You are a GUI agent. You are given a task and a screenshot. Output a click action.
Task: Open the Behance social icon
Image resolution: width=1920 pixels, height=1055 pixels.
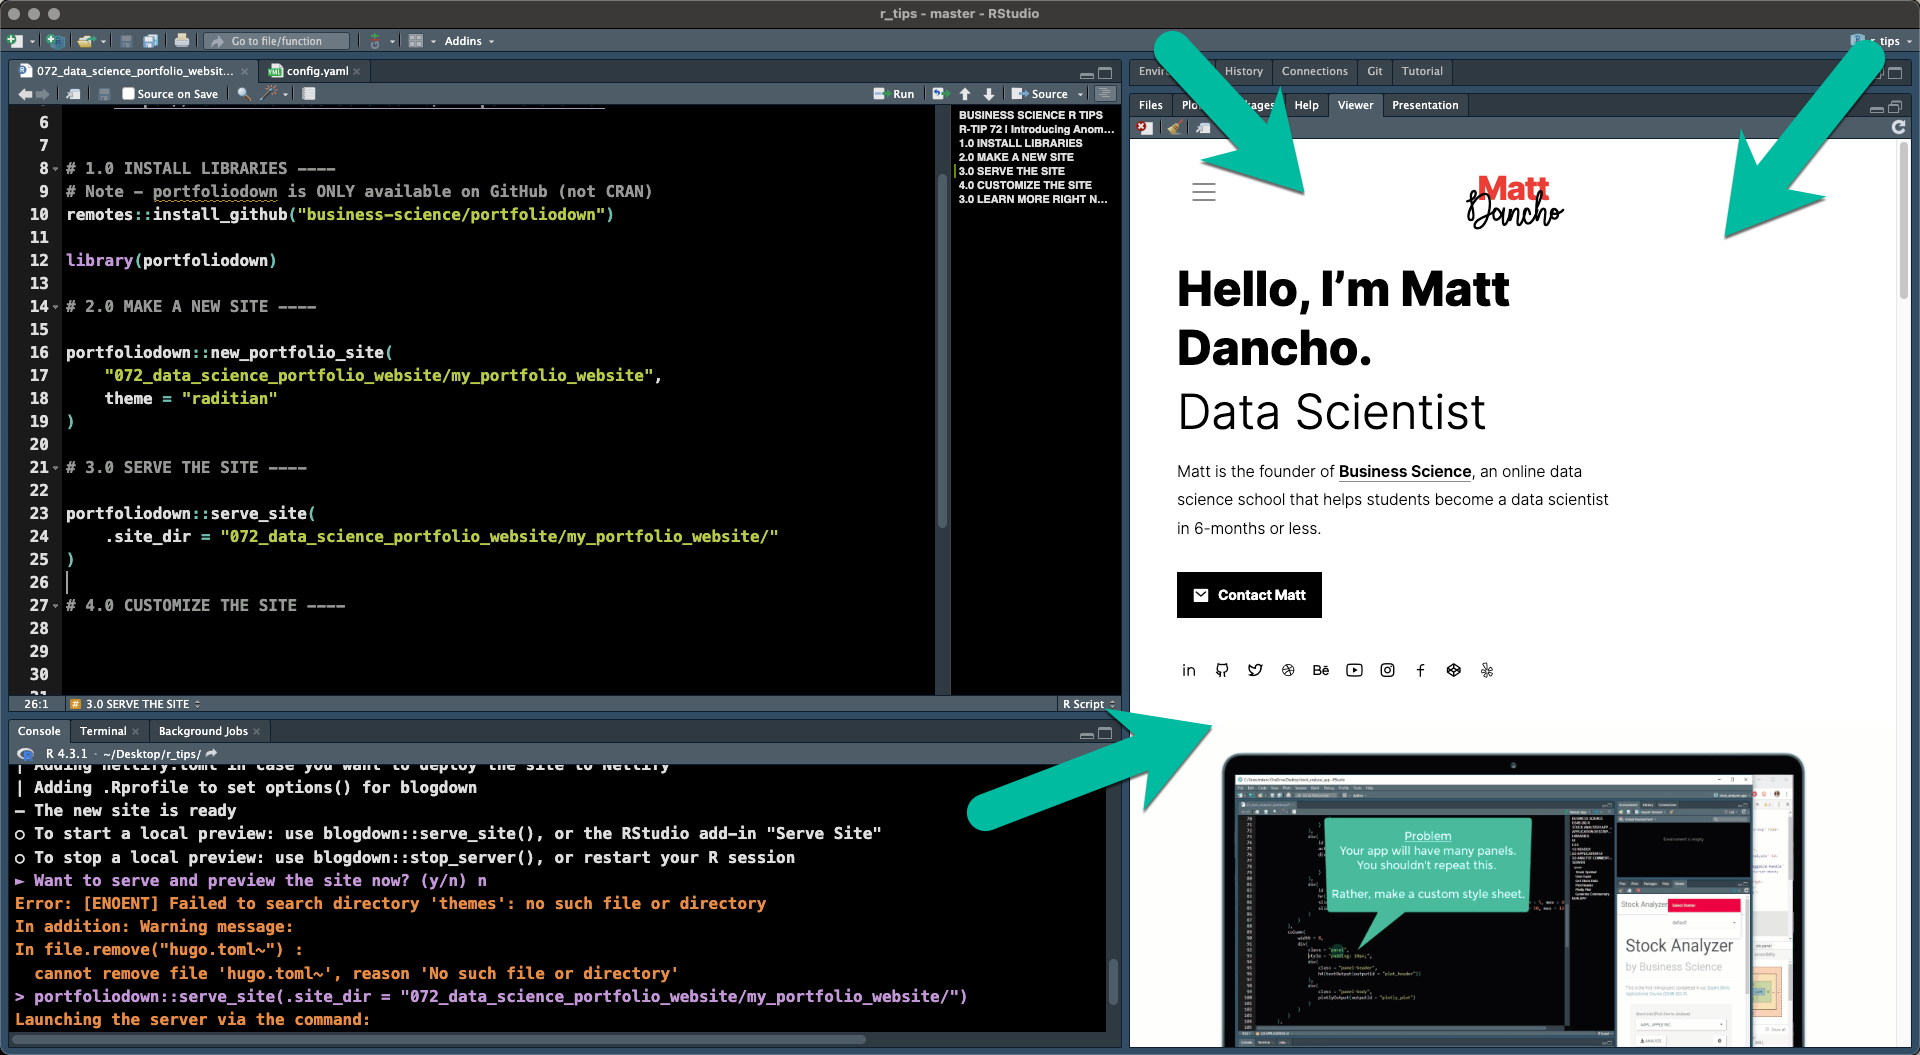click(x=1321, y=670)
